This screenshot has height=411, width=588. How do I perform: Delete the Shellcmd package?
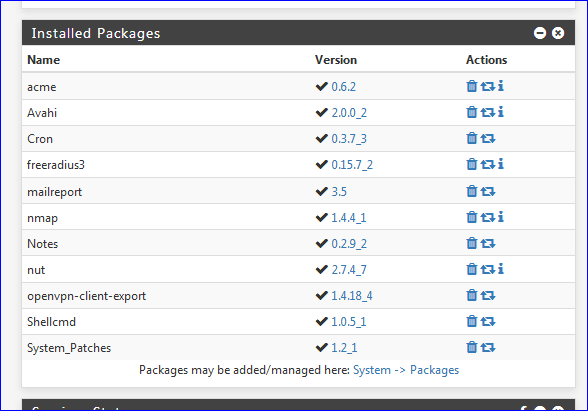click(x=471, y=321)
